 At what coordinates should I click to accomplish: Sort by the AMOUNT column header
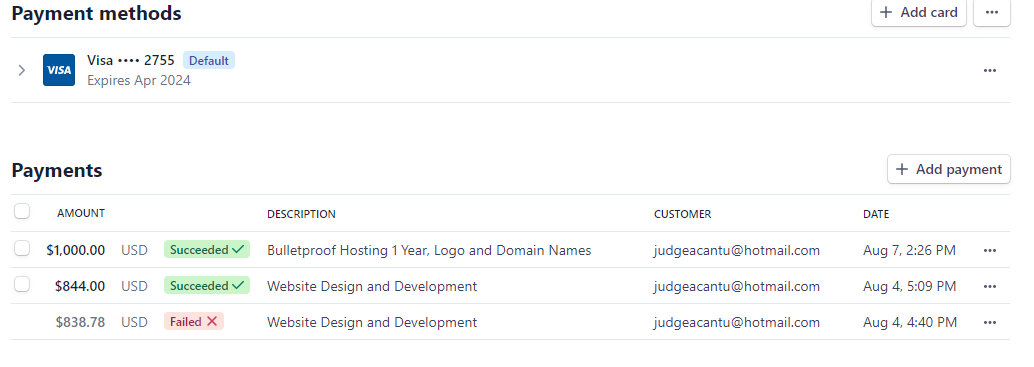(81, 213)
